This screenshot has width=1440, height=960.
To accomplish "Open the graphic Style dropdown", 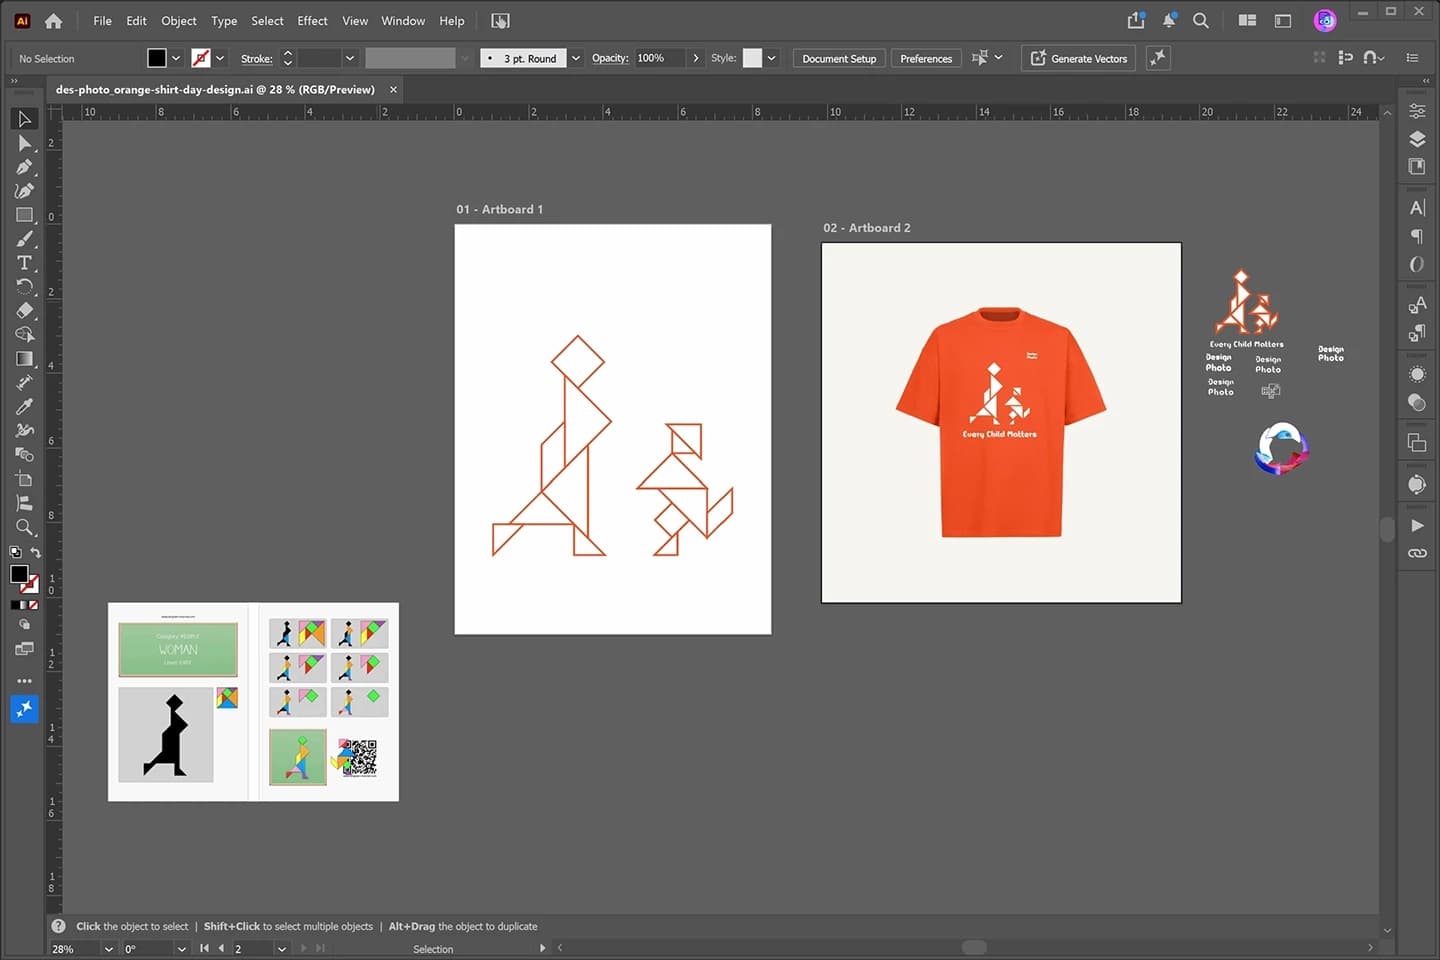I will coord(771,58).
